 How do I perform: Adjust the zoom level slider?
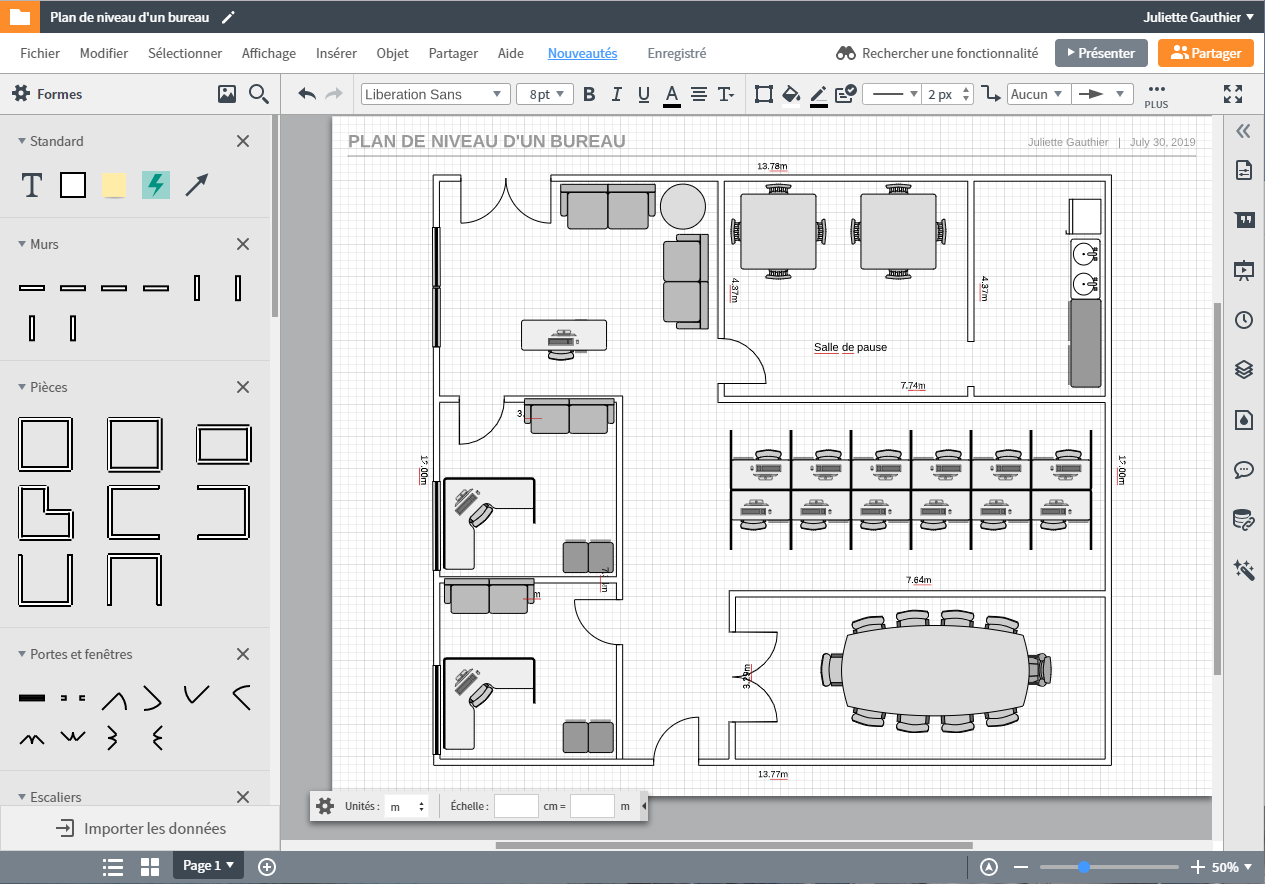click(x=1084, y=867)
